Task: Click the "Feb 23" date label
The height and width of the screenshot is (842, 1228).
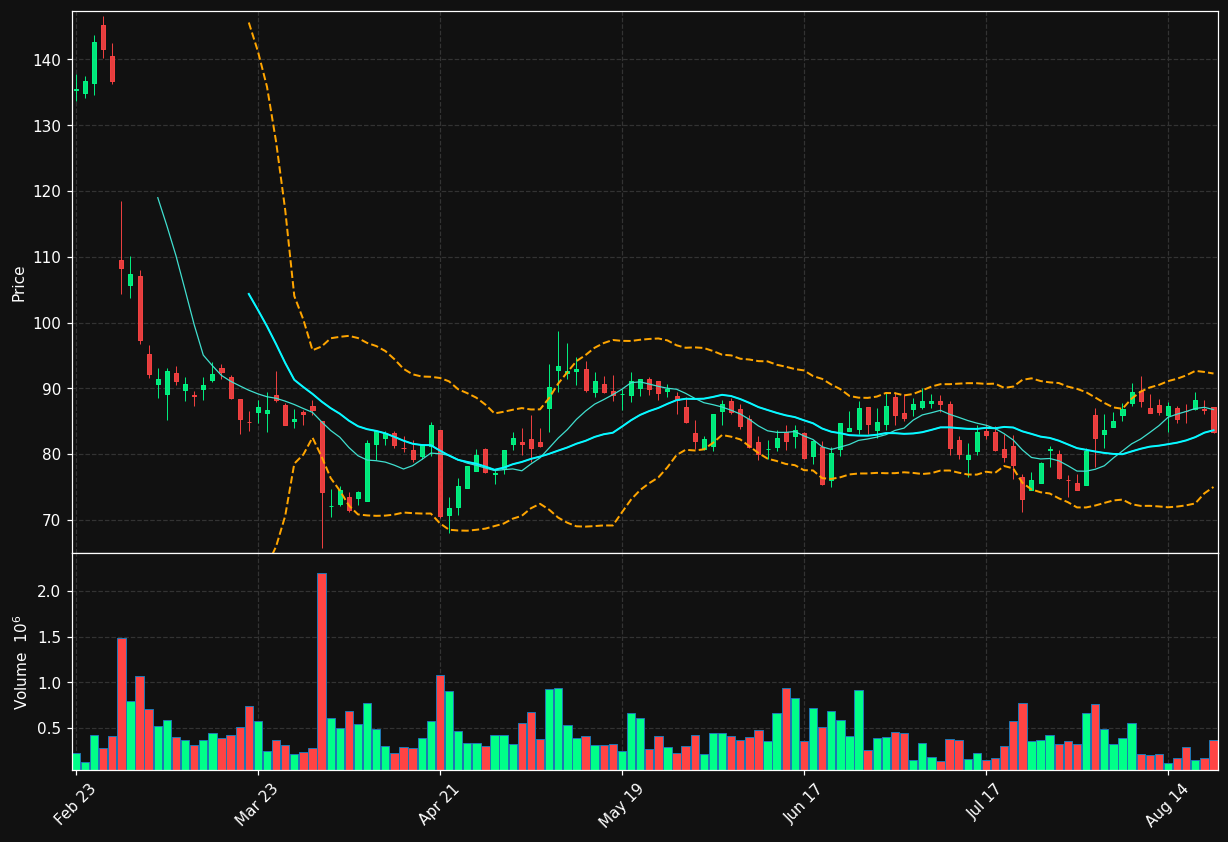Action: (75, 803)
